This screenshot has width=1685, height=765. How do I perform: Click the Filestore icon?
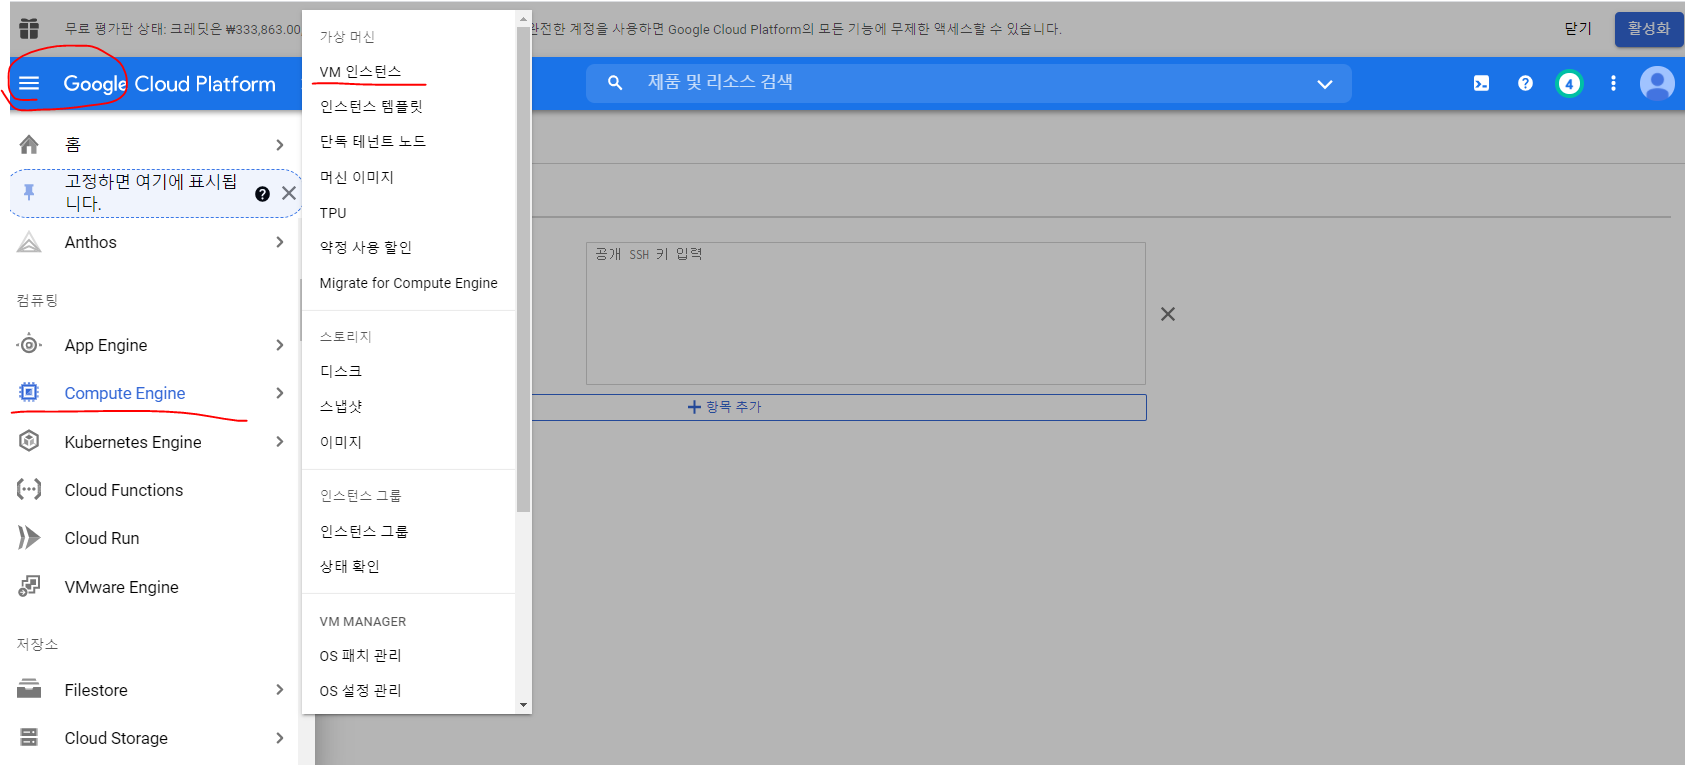[29, 689]
